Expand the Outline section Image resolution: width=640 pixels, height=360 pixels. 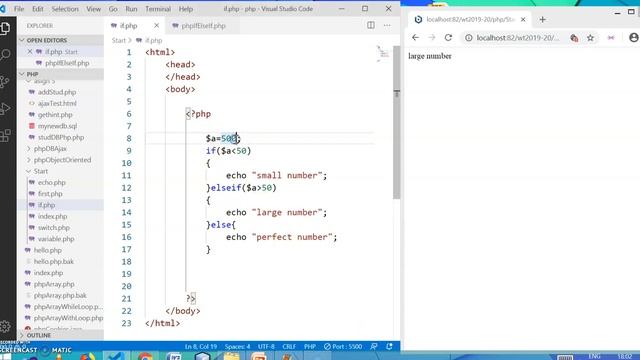click(x=60, y=335)
